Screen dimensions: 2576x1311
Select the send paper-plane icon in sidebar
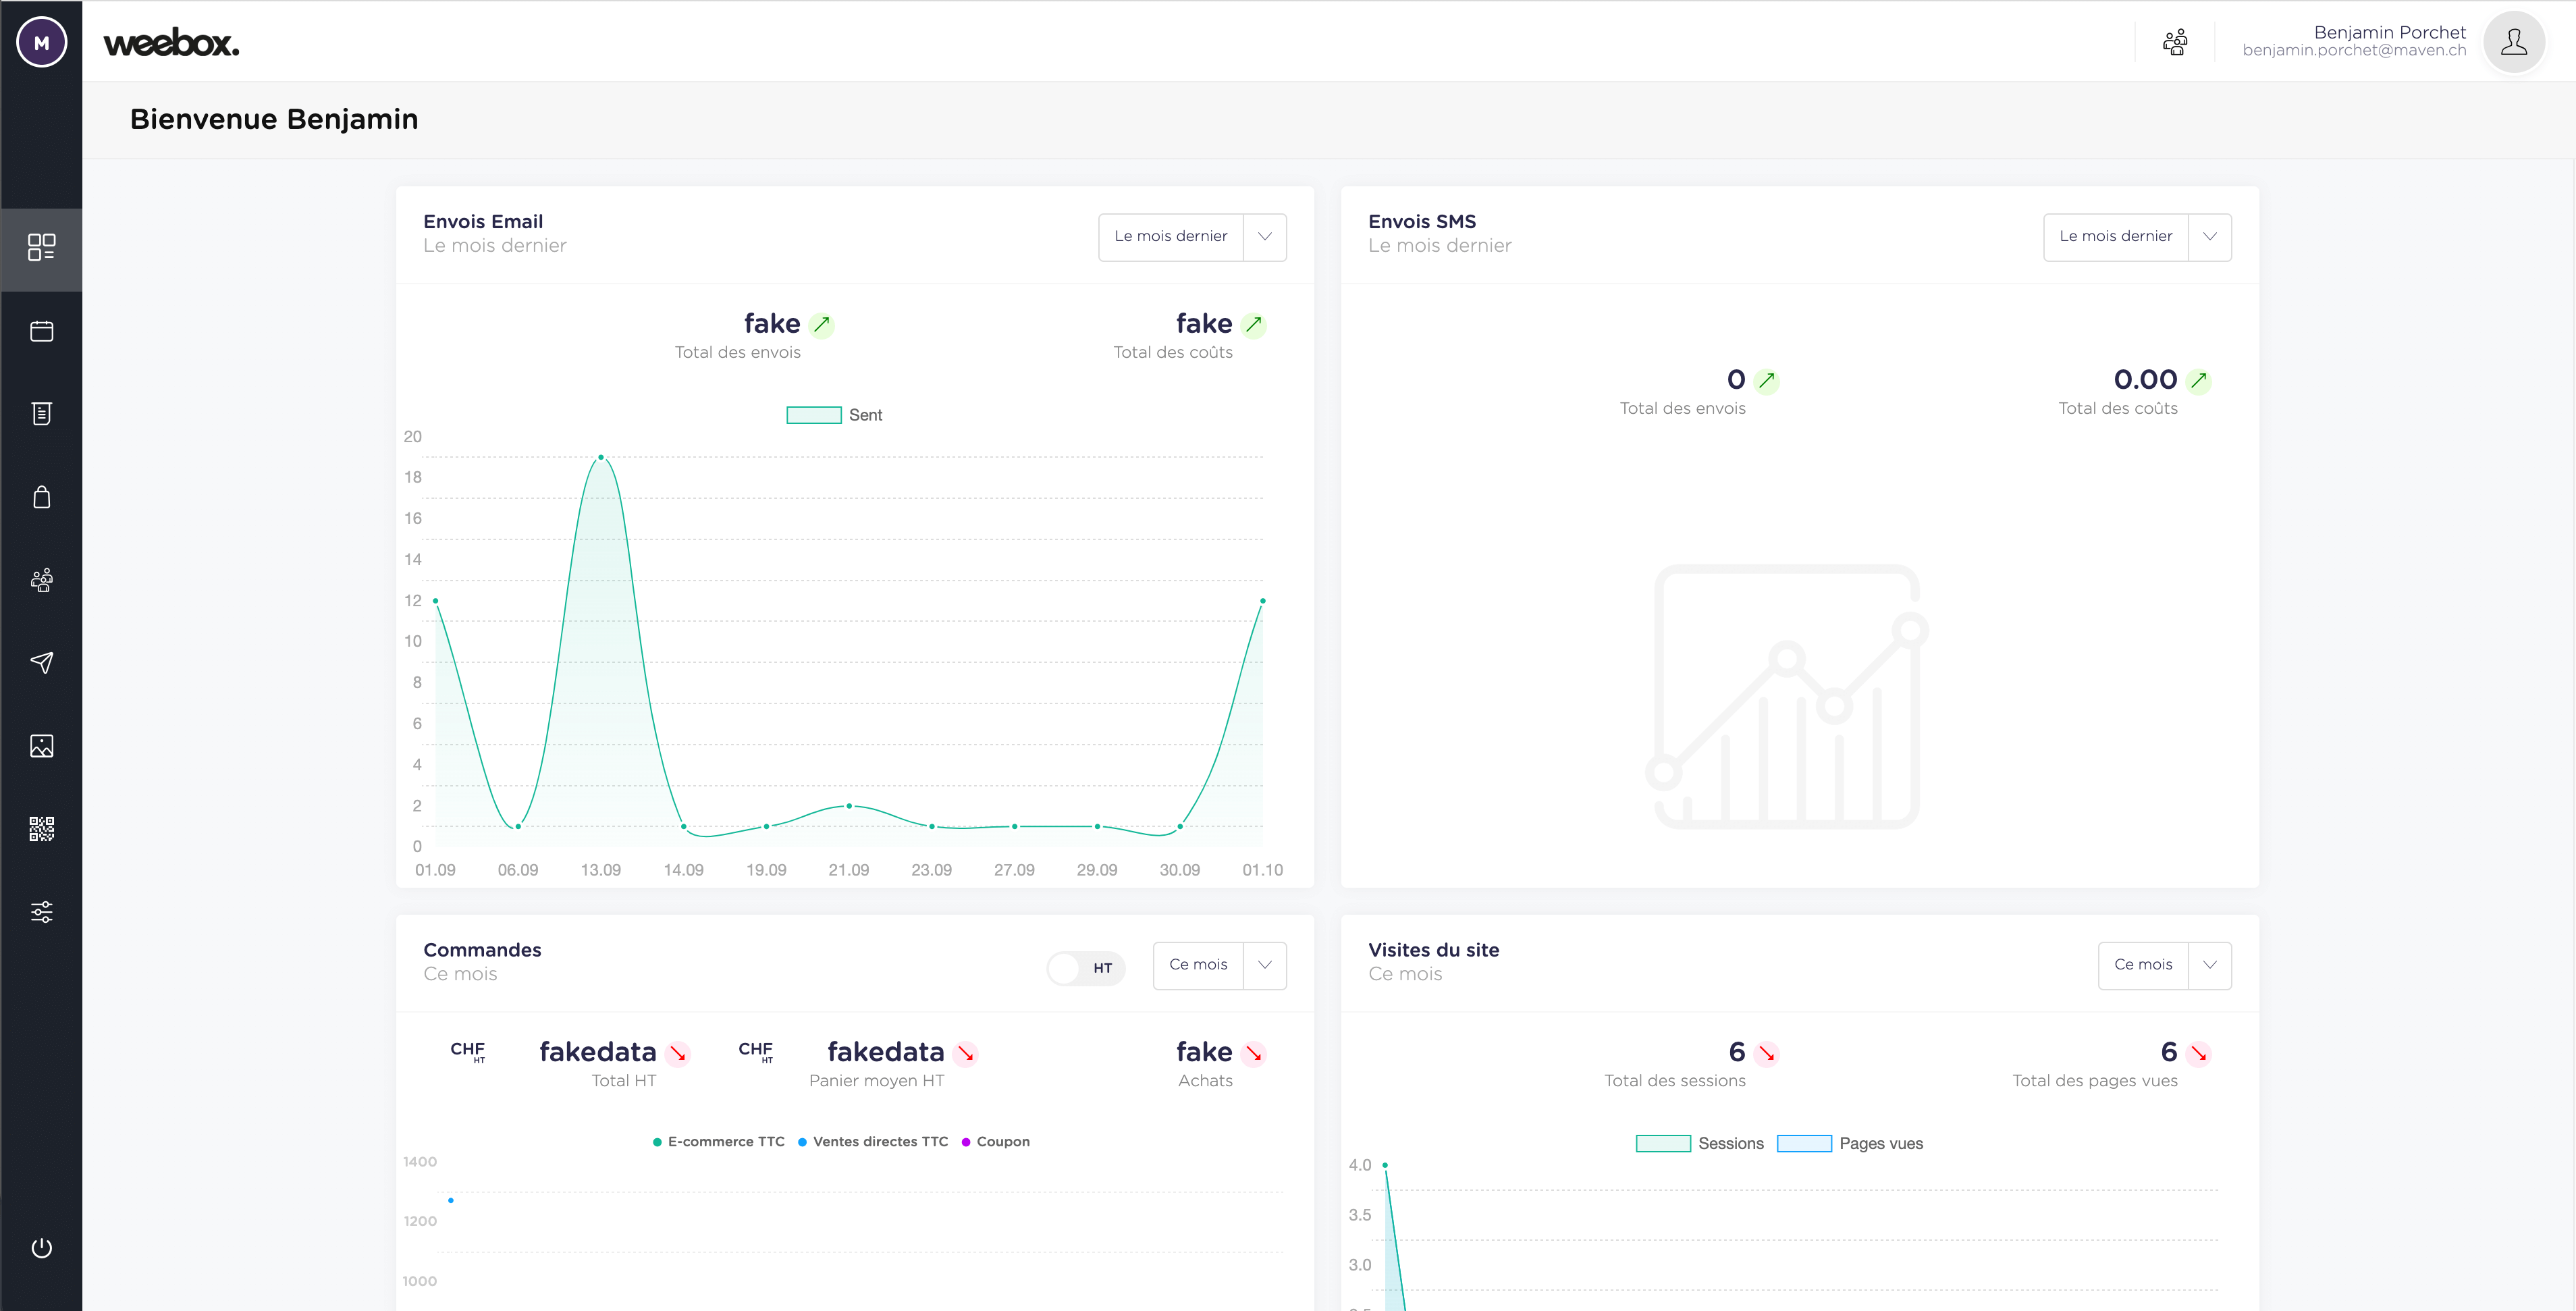pyautogui.click(x=42, y=663)
